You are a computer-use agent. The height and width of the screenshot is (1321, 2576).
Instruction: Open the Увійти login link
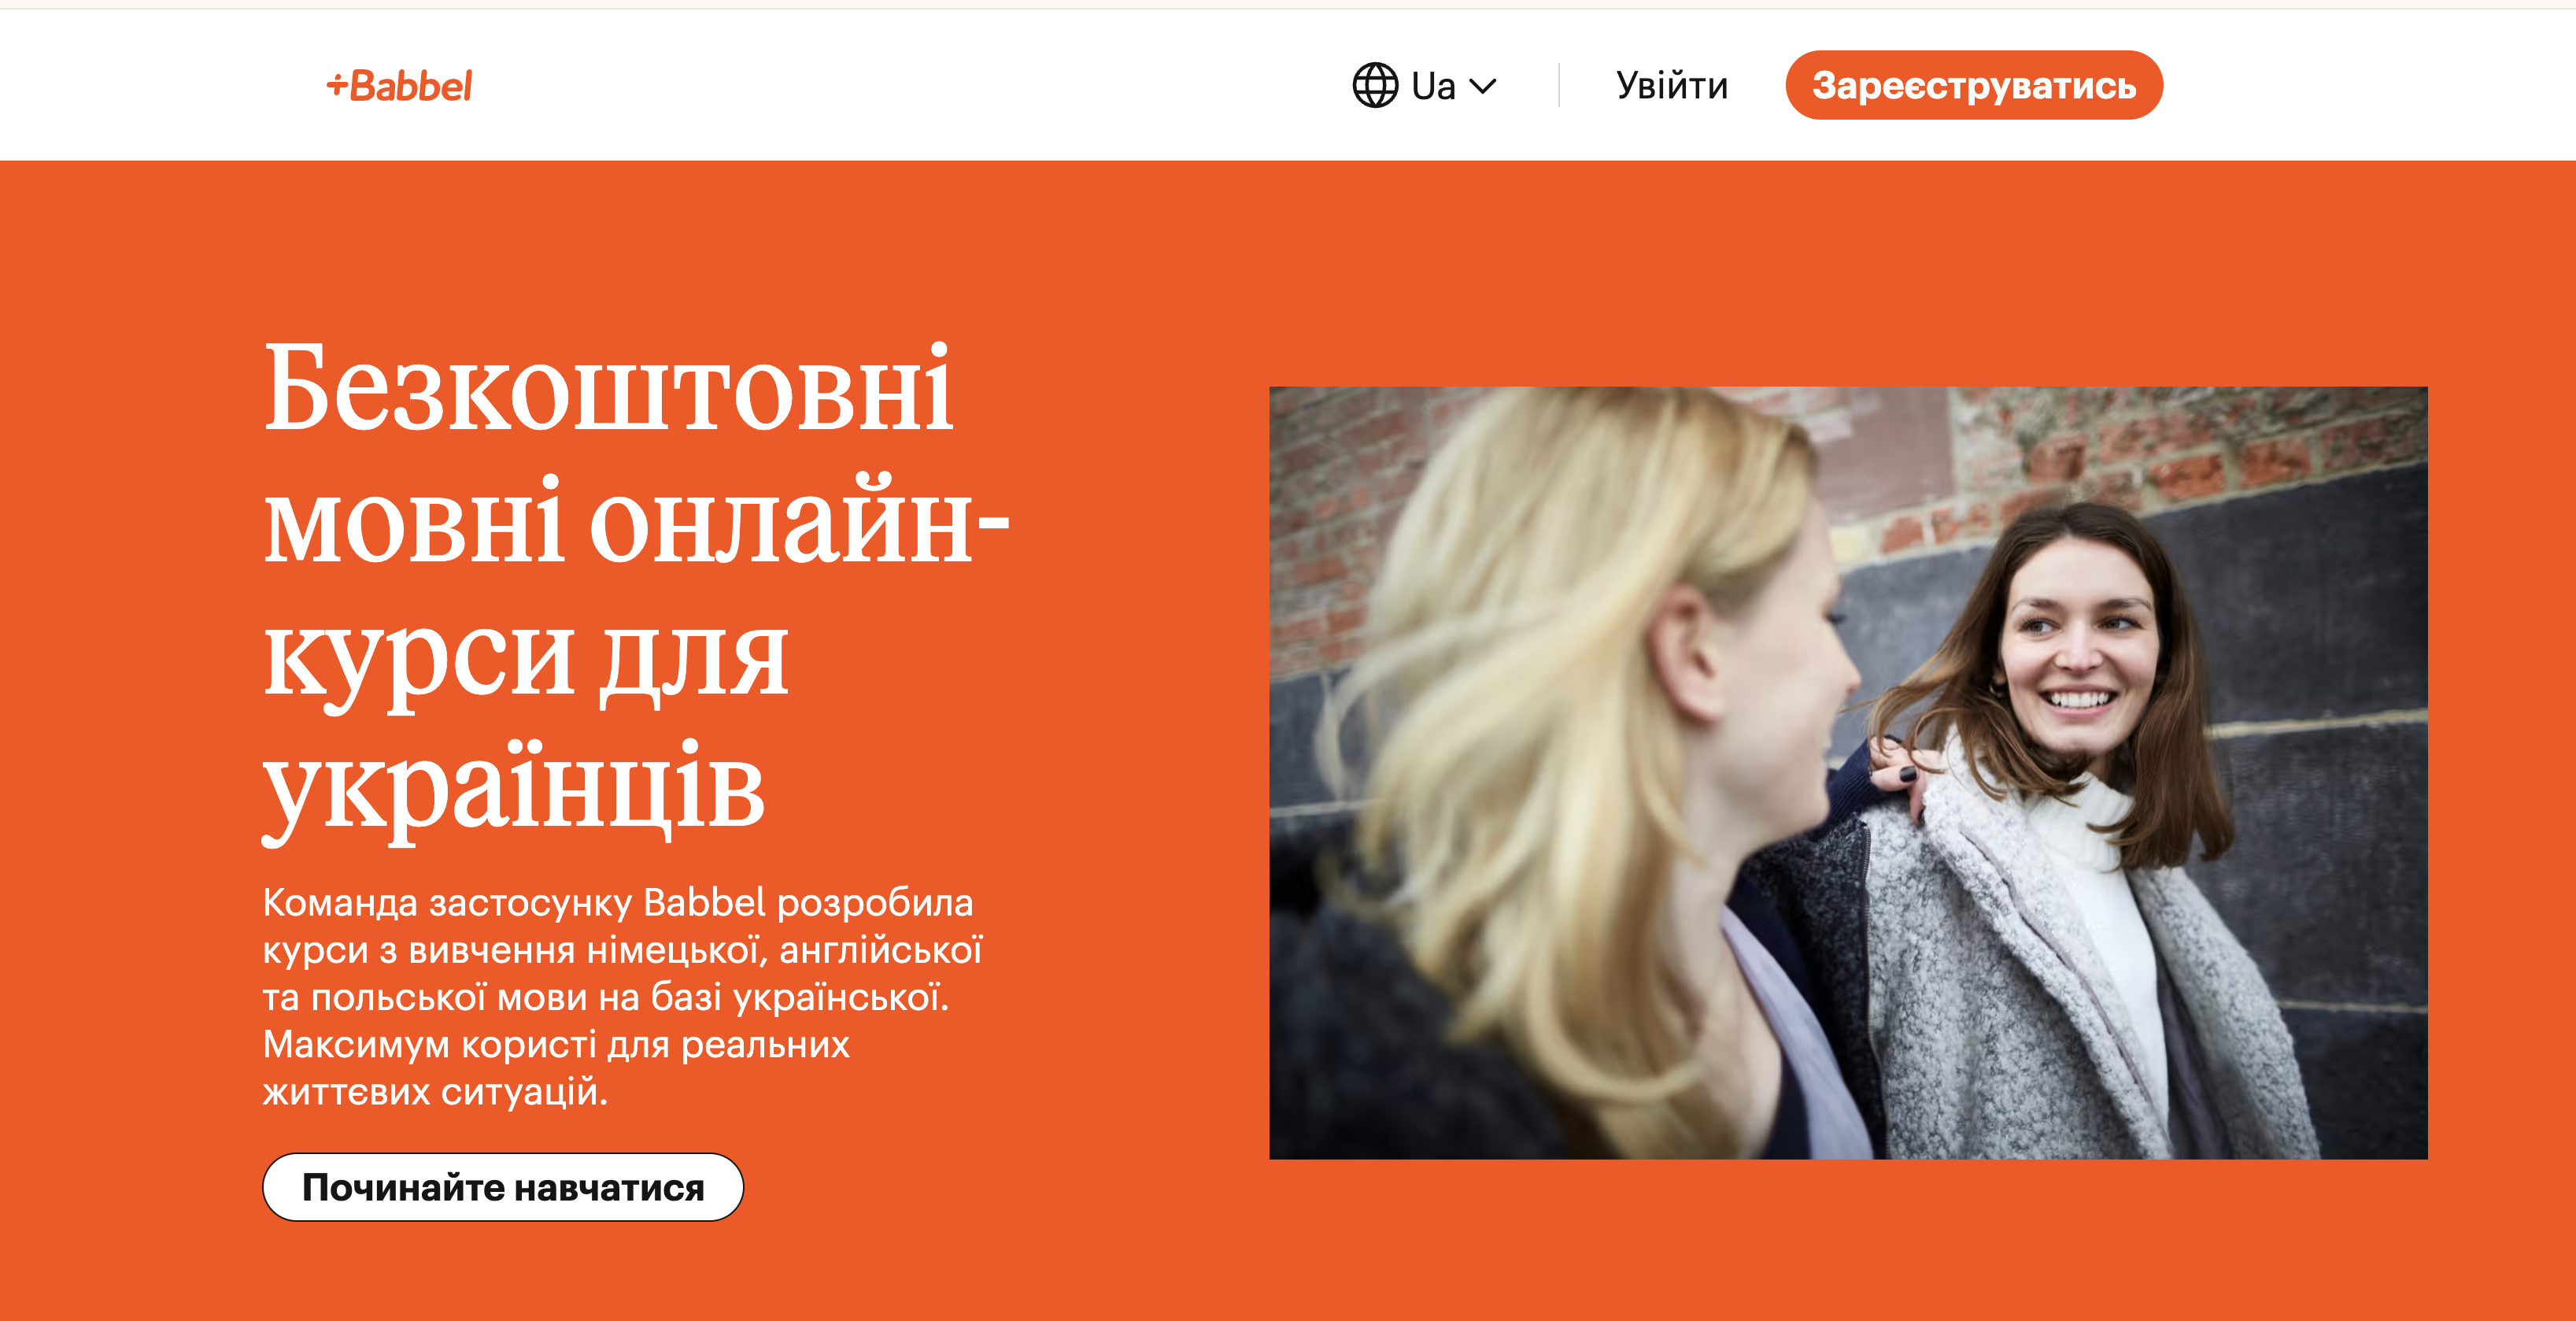1671,86
